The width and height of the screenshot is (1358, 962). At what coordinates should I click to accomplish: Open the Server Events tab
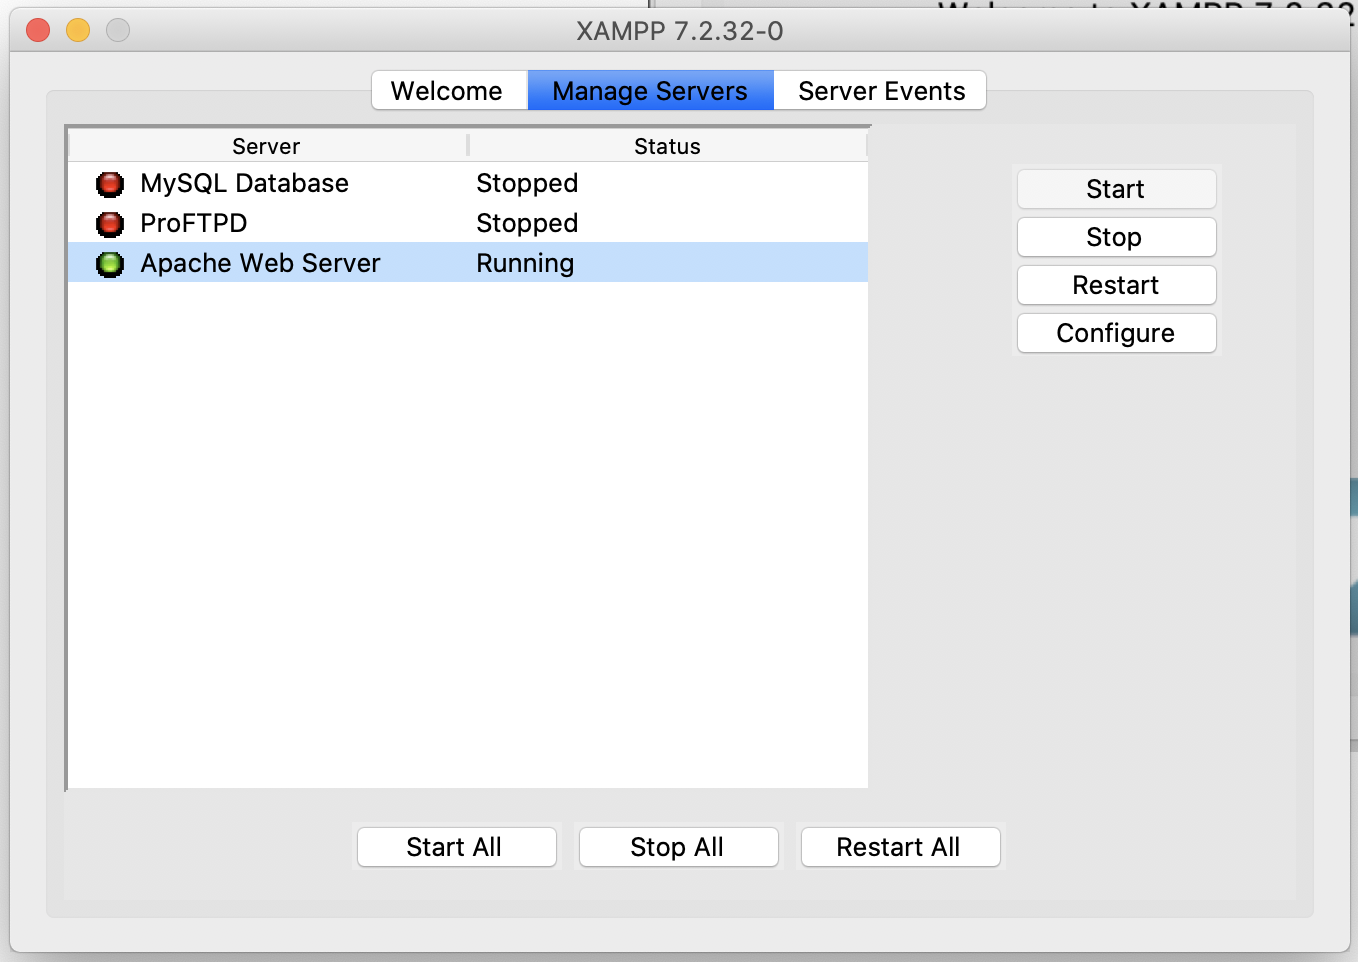(880, 91)
